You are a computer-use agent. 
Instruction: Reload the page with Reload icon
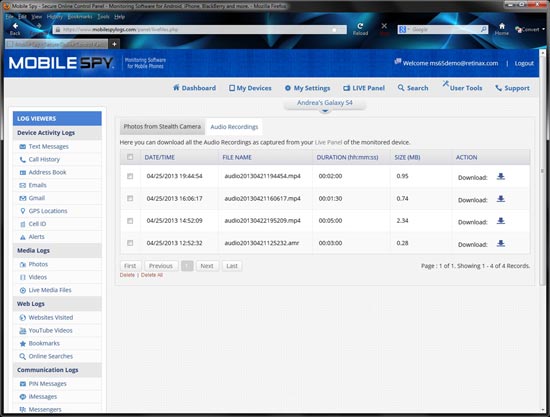[360, 26]
